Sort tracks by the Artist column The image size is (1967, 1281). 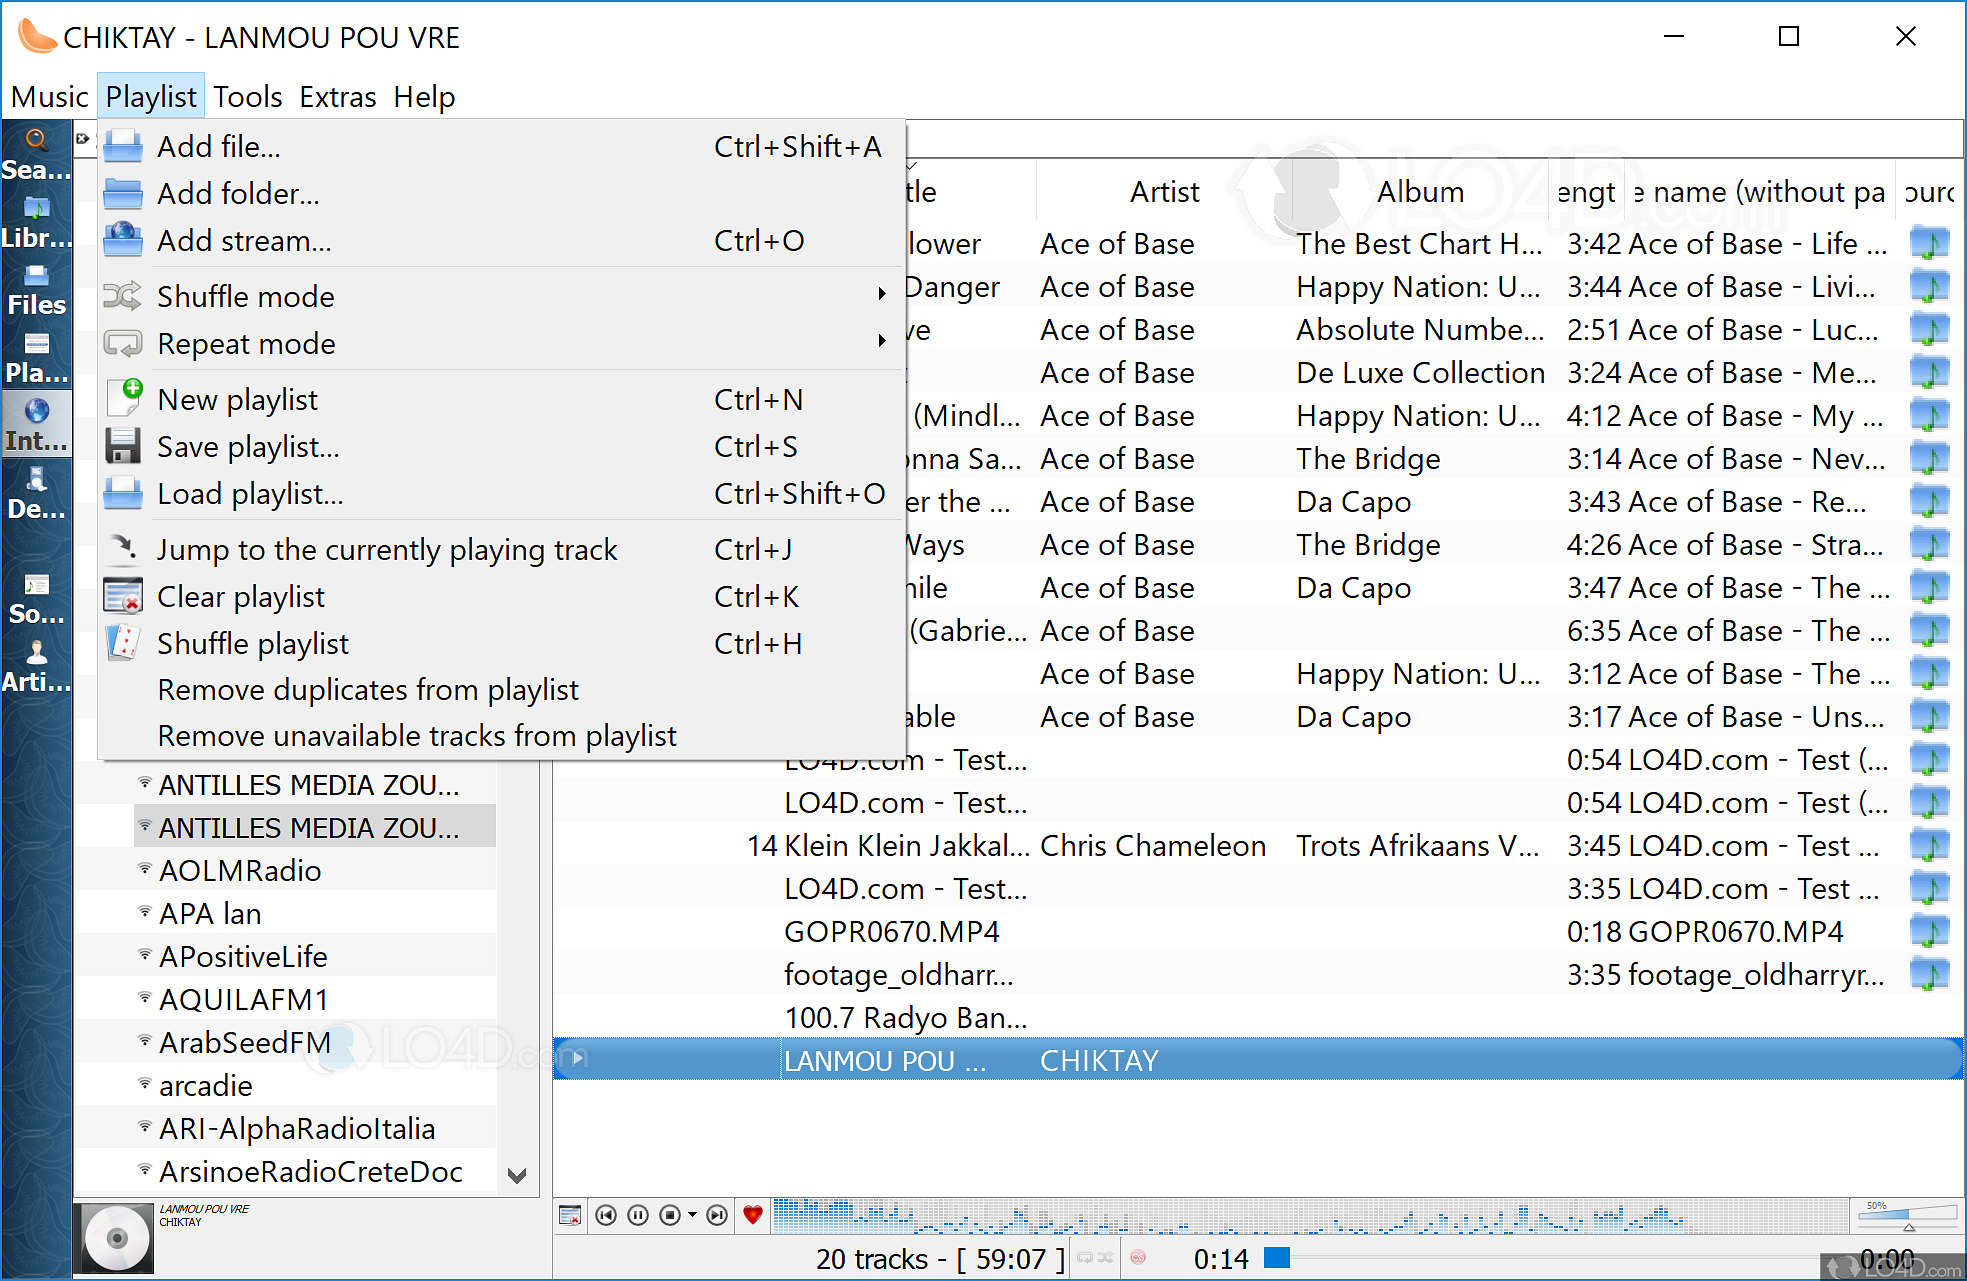click(1164, 191)
